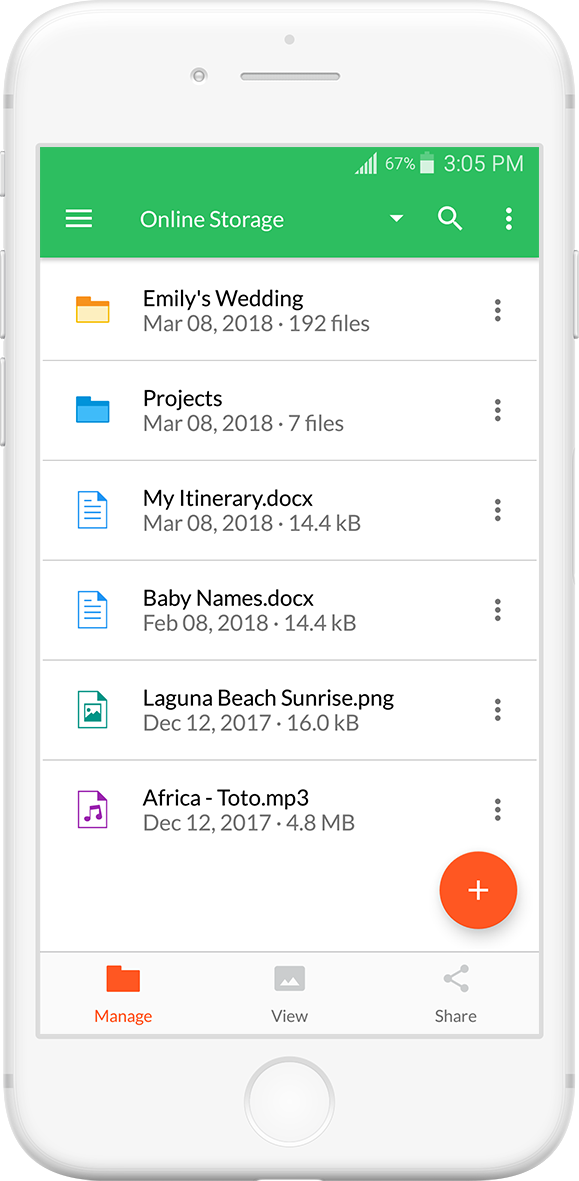
Task: Open the Baby Names.docx document
Action: (x=289, y=610)
